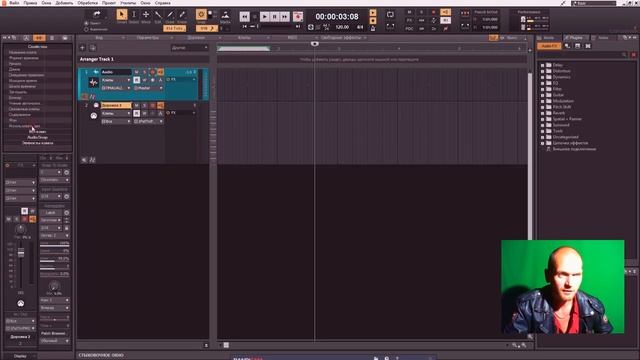Screen dimensions: 640x360
Task: Open the Утилиты menu
Action: click(128, 3)
